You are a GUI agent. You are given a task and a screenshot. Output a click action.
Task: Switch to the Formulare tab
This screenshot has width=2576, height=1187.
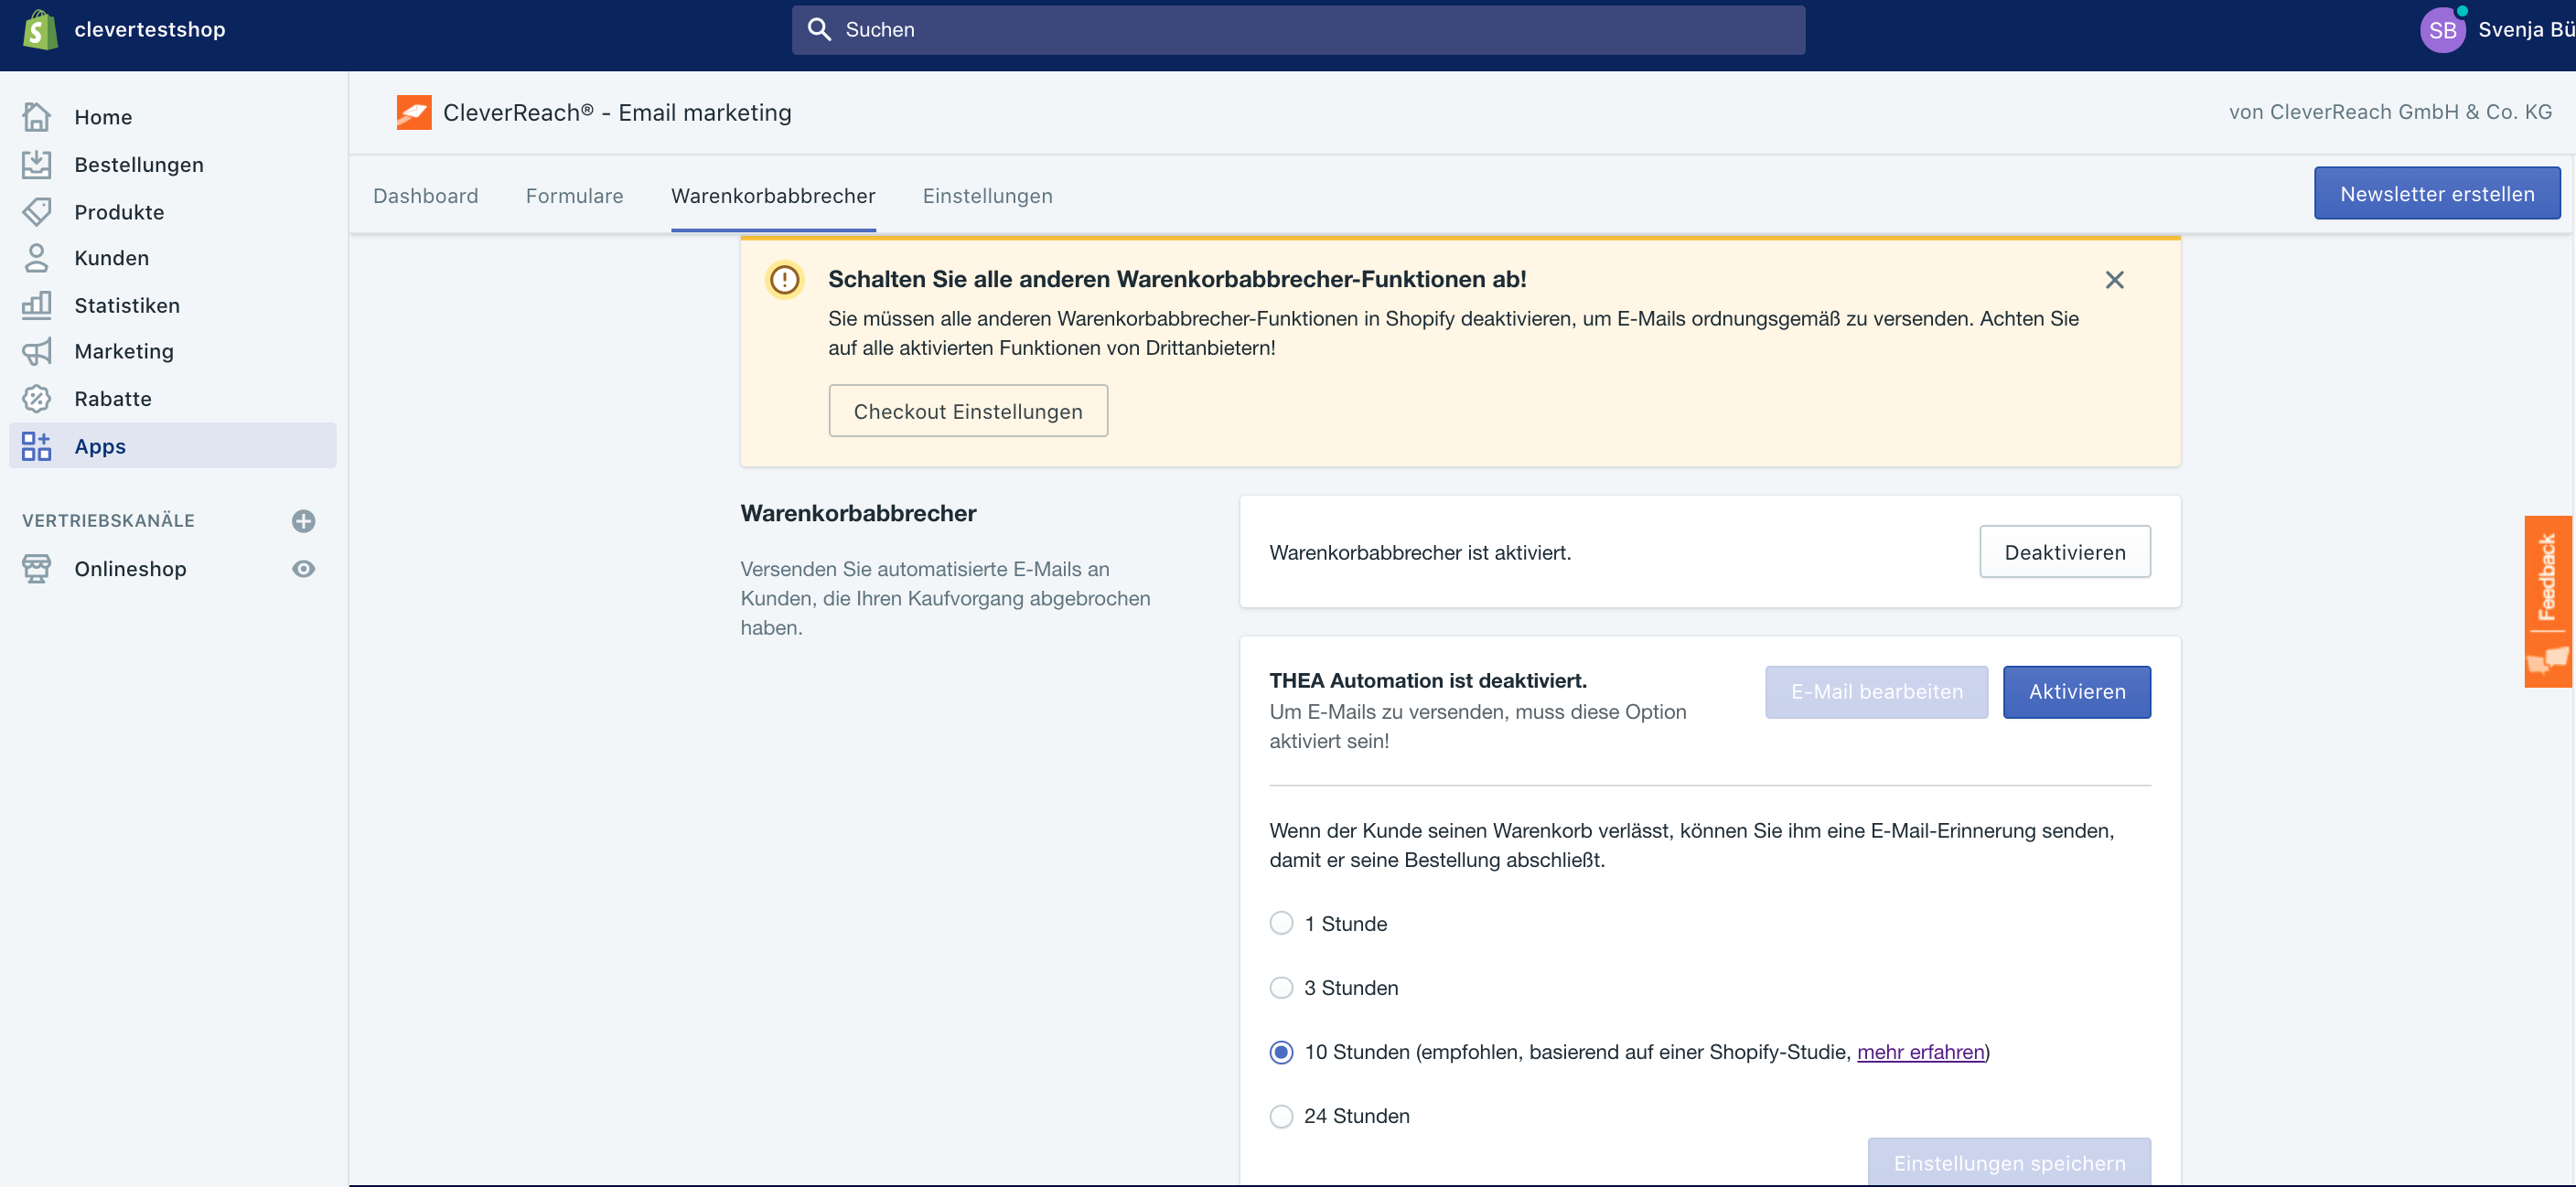click(574, 196)
